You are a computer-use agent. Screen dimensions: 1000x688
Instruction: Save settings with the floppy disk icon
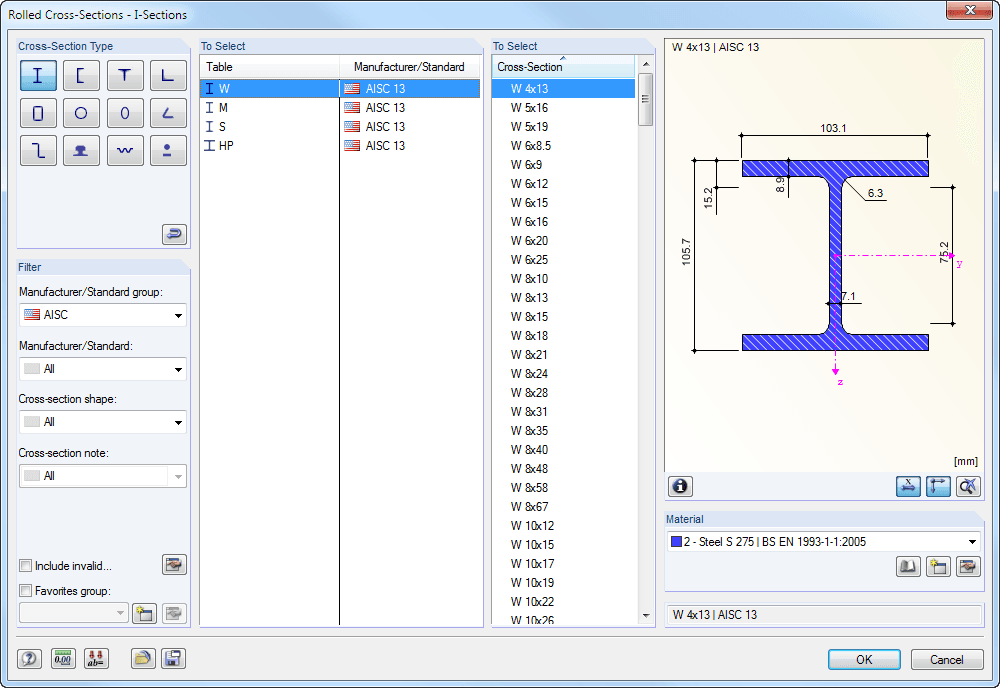173,658
